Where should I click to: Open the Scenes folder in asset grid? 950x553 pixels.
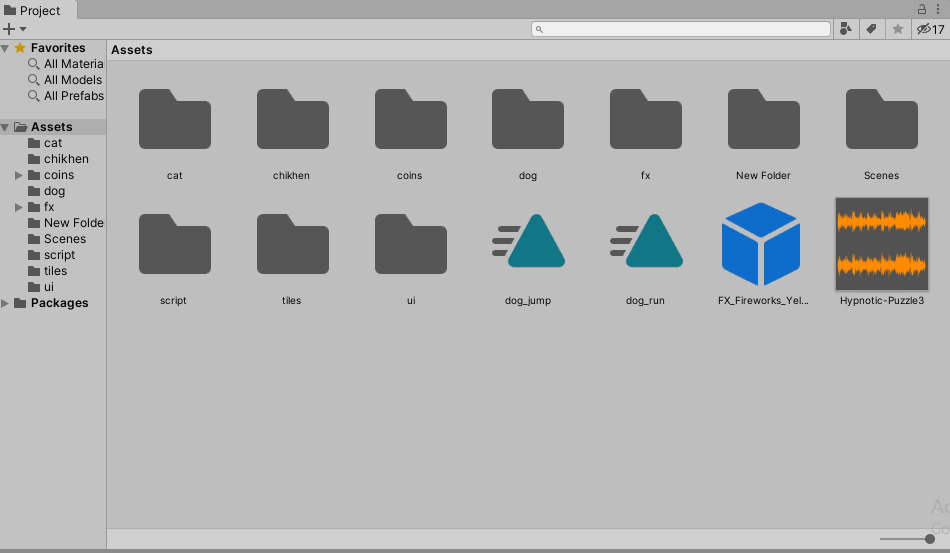click(x=882, y=119)
